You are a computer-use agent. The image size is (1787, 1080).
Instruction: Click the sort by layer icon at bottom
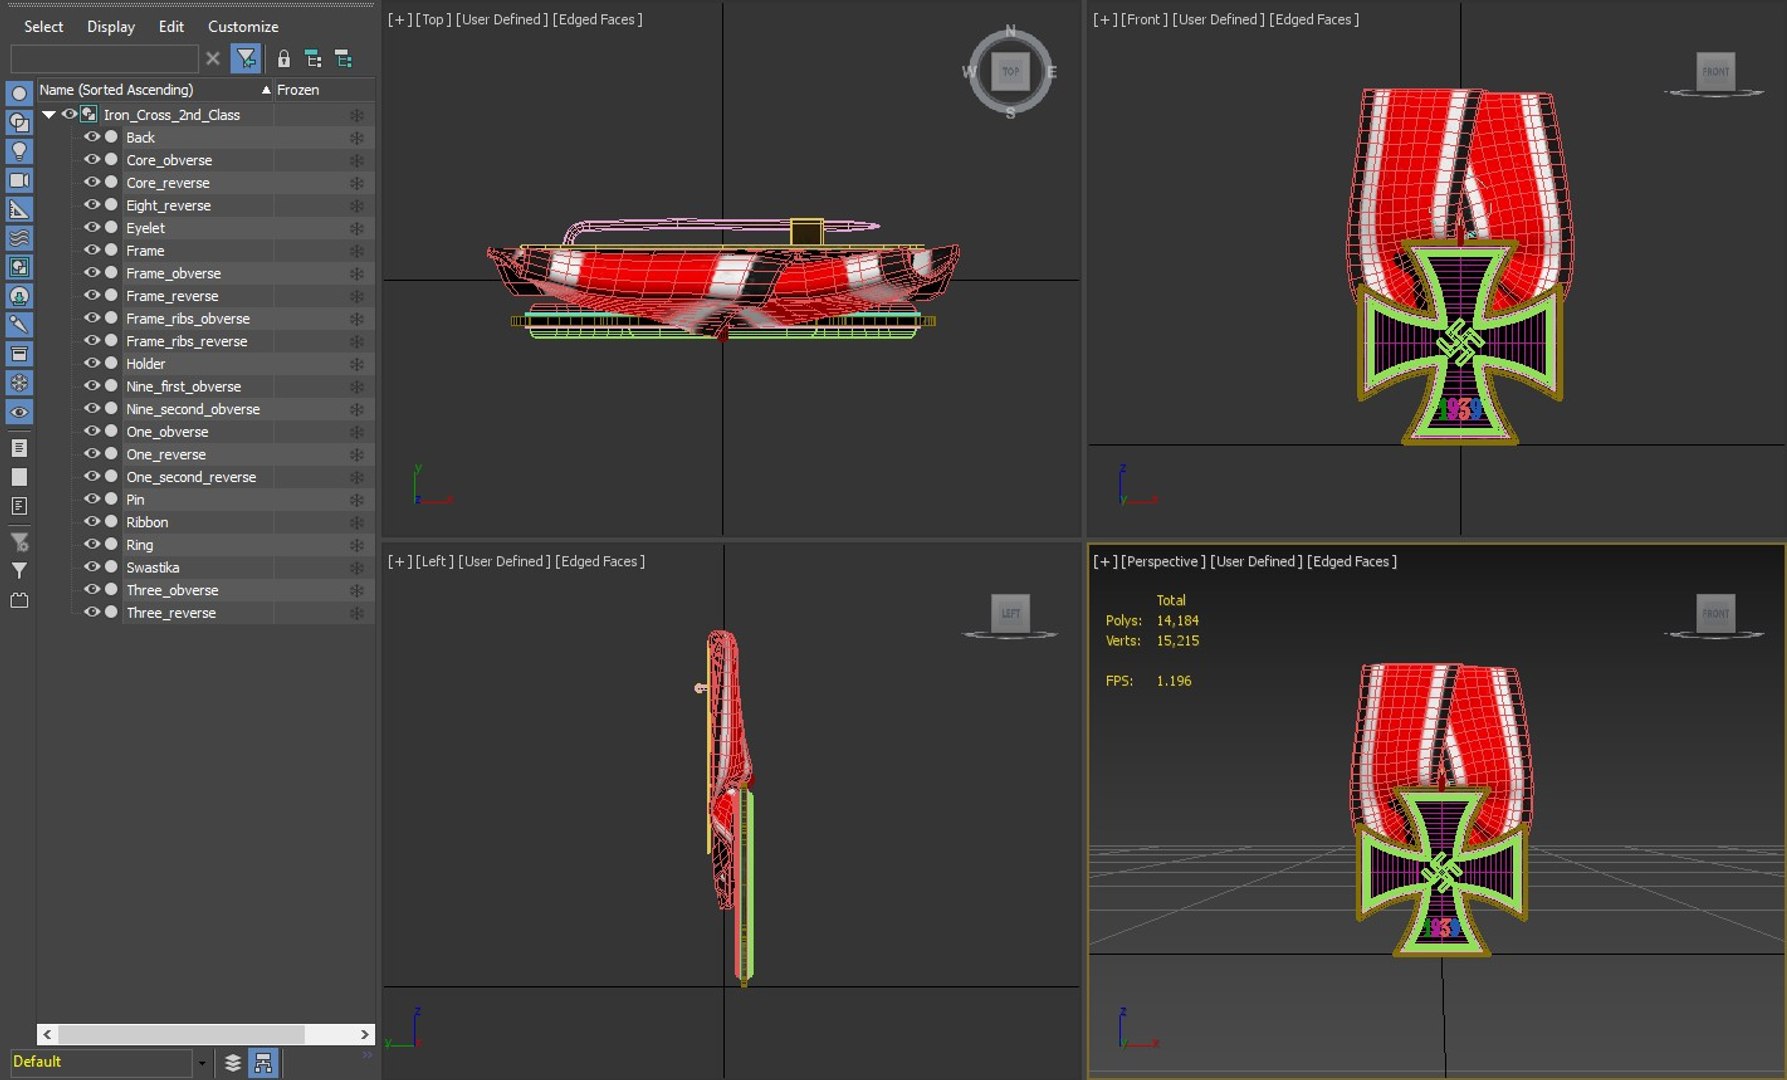pos(233,1063)
